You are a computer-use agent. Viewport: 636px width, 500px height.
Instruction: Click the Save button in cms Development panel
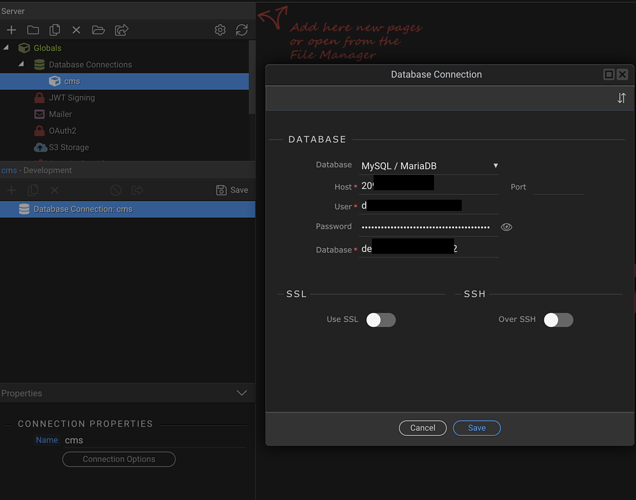pos(232,190)
